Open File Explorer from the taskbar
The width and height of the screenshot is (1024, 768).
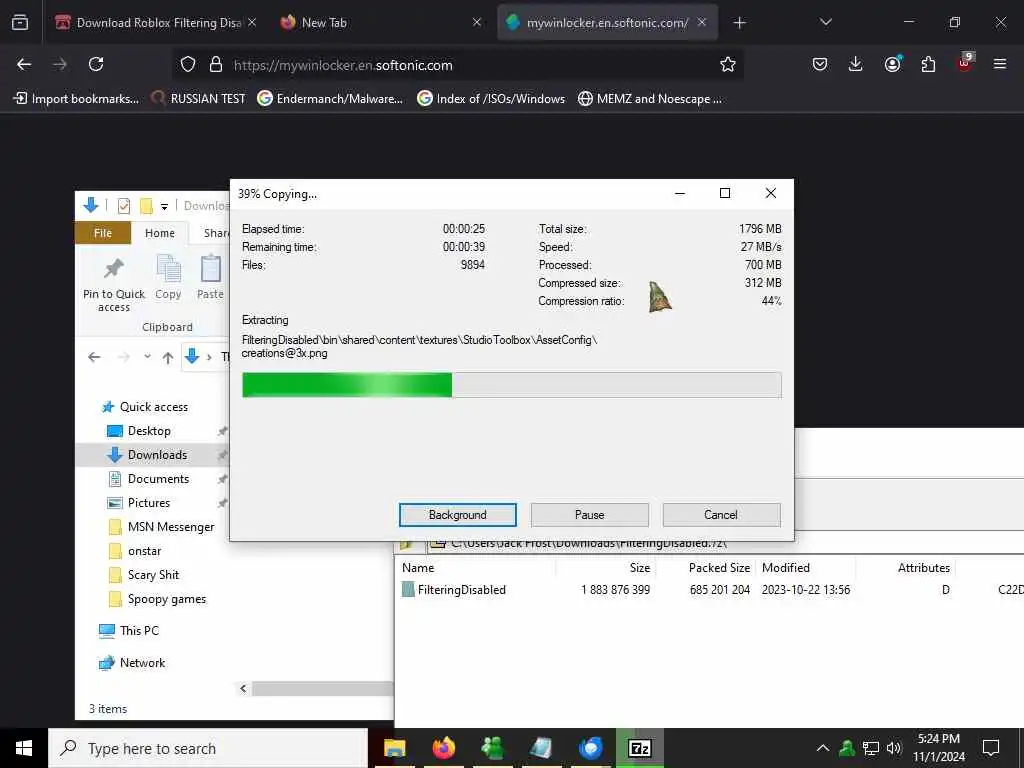click(394, 748)
